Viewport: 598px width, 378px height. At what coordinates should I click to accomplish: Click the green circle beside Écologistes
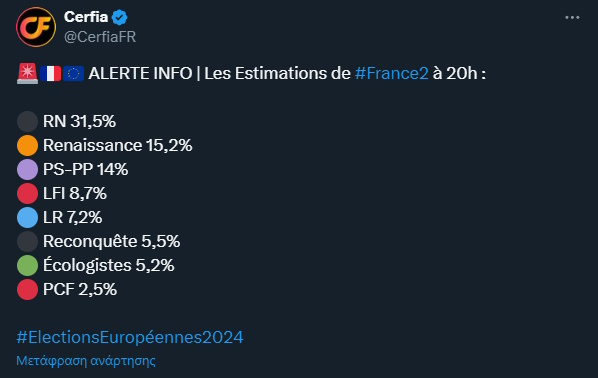pyautogui.click(x=27, y=265)
